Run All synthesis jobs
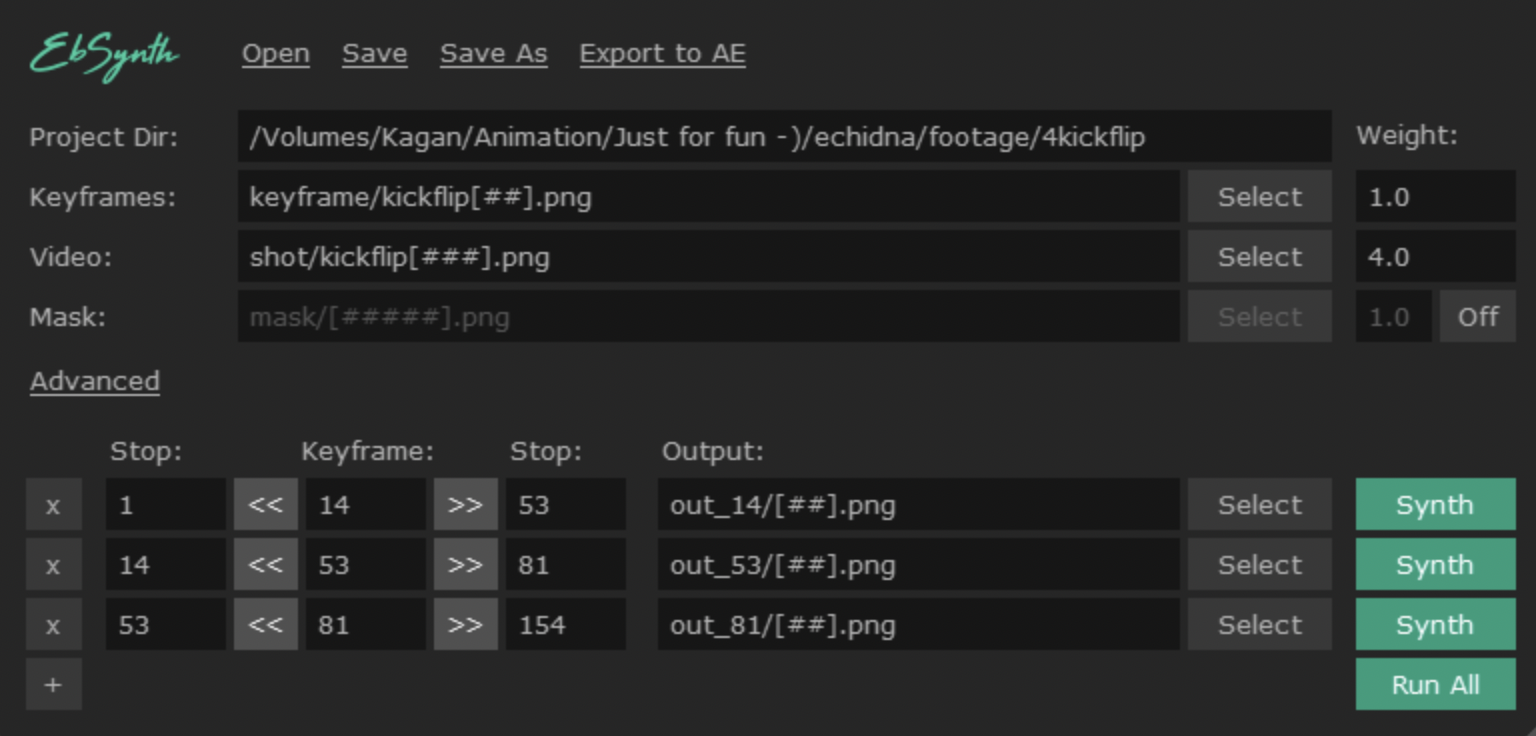 [x=1435, y=685]
